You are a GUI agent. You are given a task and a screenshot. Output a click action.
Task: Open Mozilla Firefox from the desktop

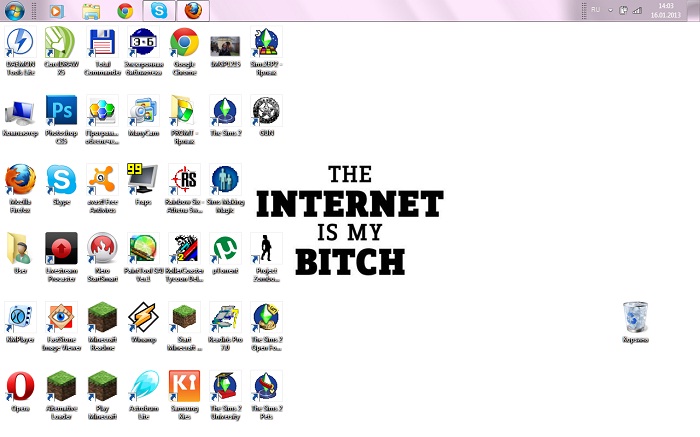coord(20,179)
